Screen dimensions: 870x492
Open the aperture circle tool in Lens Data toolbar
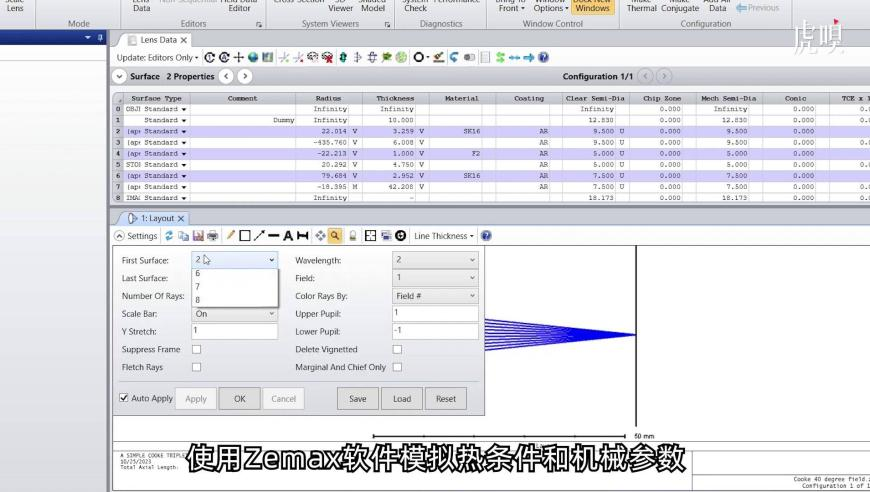tap(419, 57)
